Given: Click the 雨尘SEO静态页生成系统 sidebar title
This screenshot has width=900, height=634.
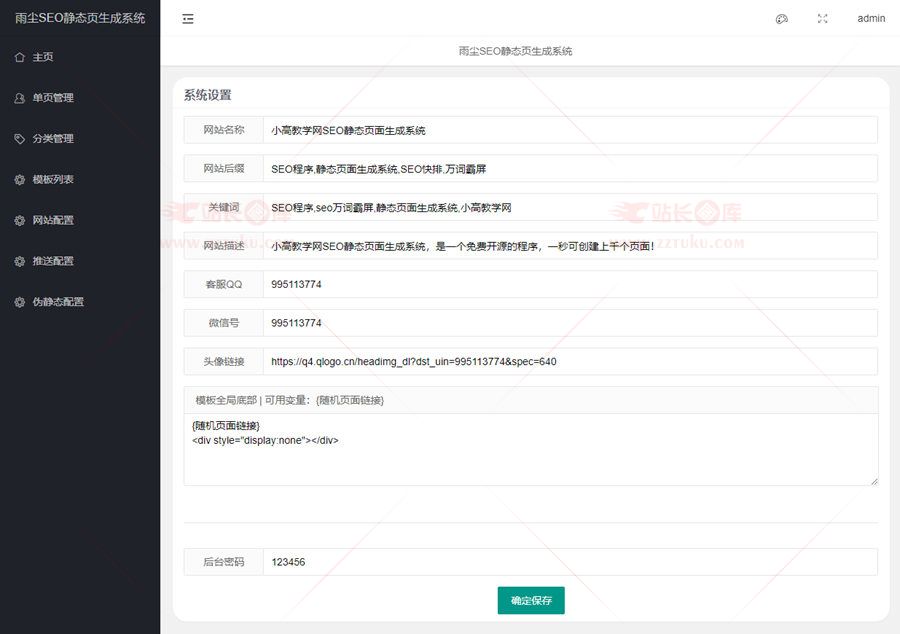Looking at the screenshot, I should 80,18.
